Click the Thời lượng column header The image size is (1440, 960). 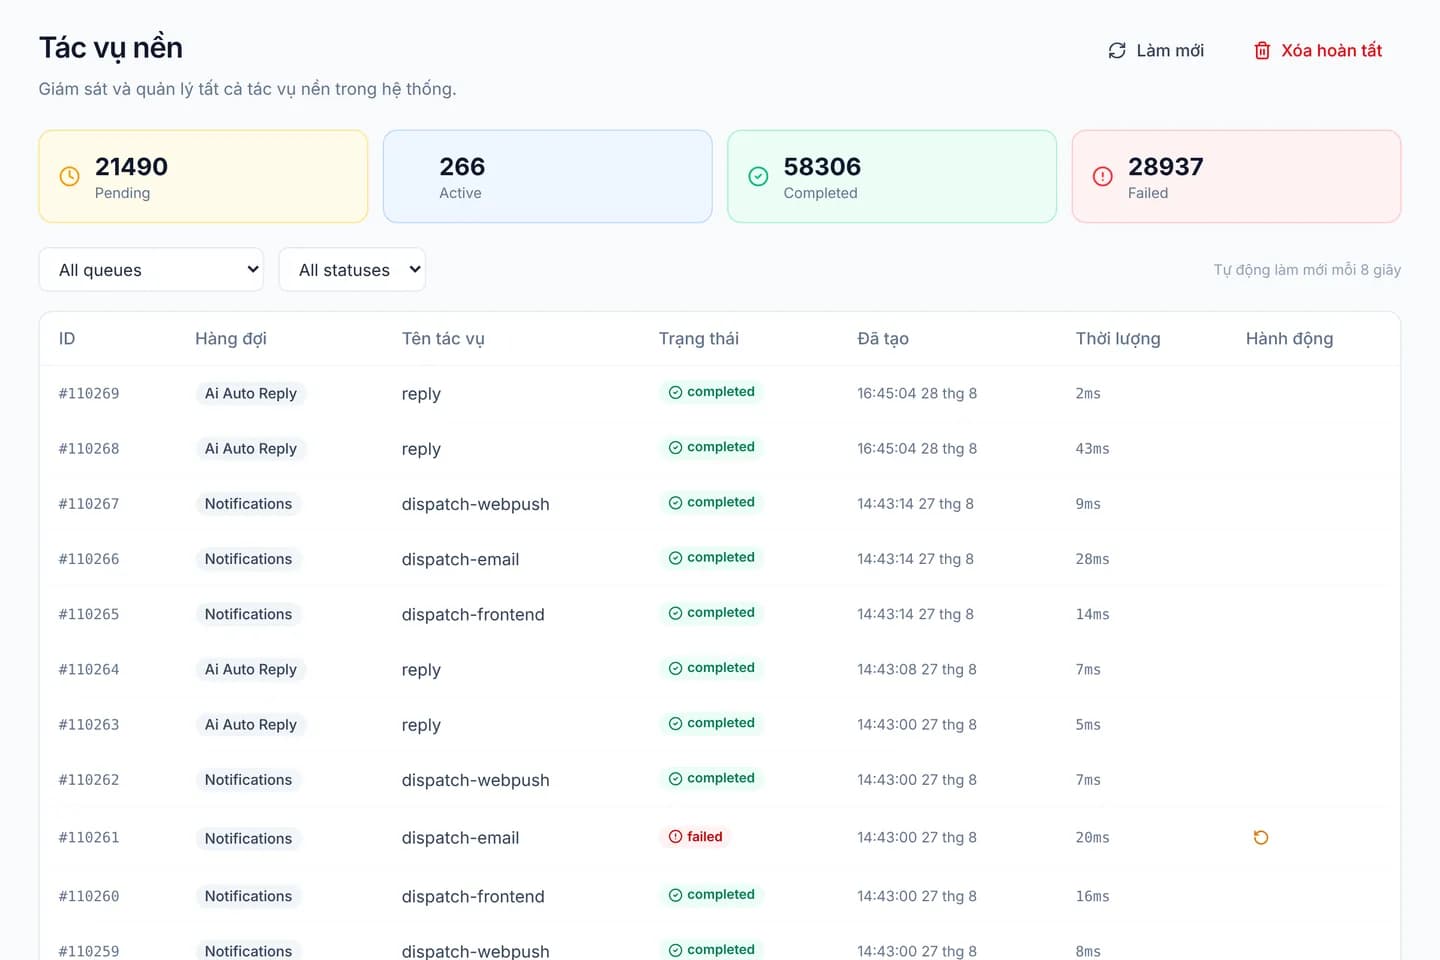tap(1118, 339)
